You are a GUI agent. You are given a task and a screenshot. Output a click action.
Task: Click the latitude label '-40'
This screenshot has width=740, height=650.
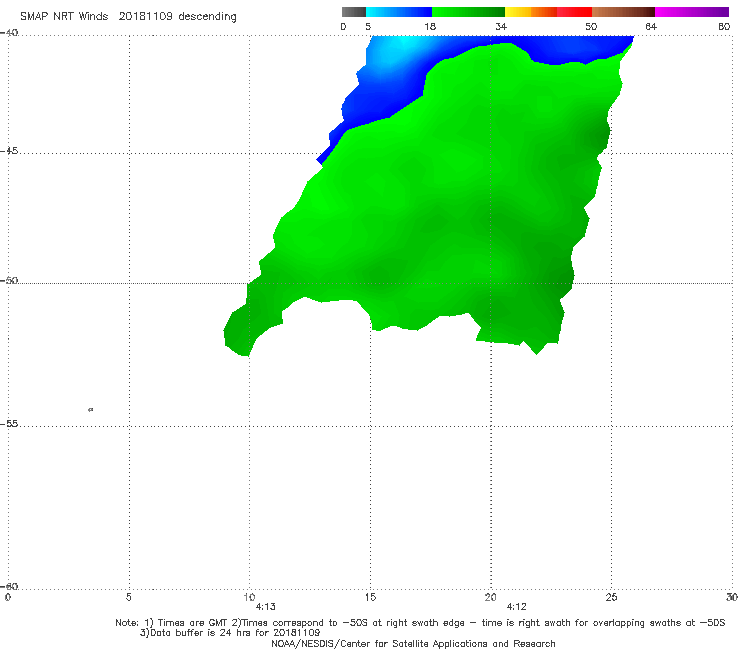[9, 33]
